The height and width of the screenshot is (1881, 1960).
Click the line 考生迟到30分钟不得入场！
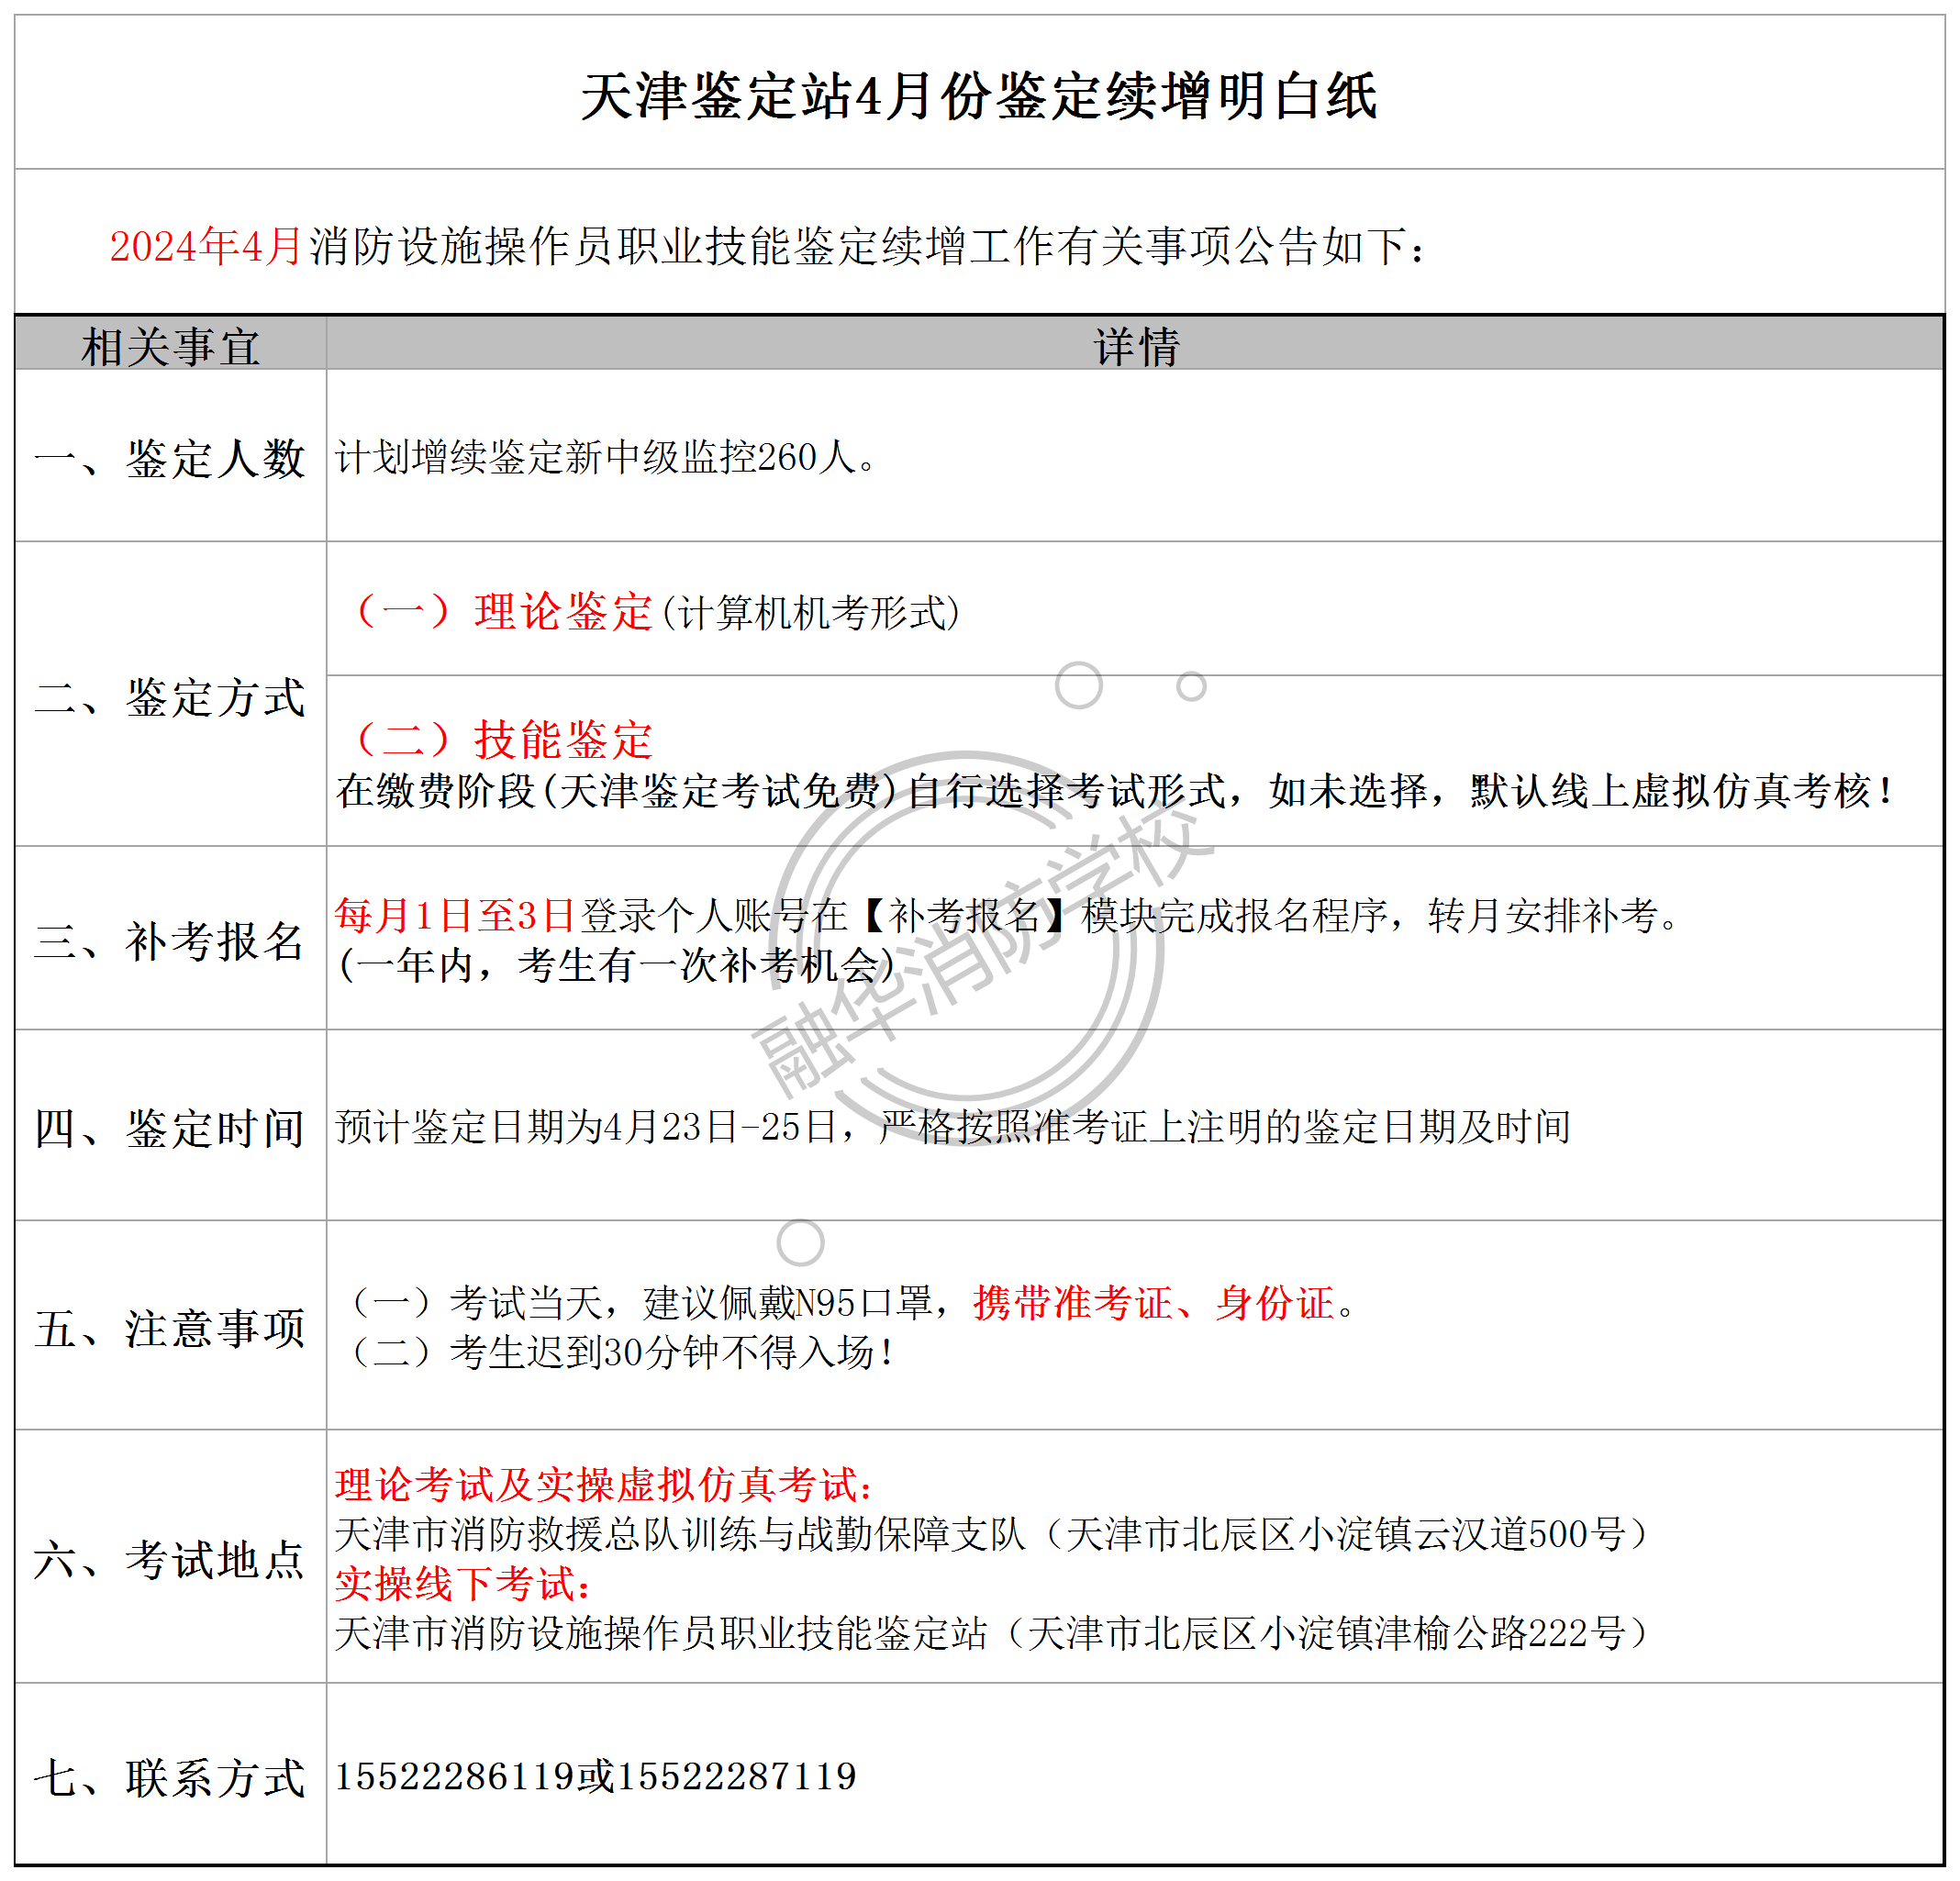pyautogui.click(x=672, y=1352)
